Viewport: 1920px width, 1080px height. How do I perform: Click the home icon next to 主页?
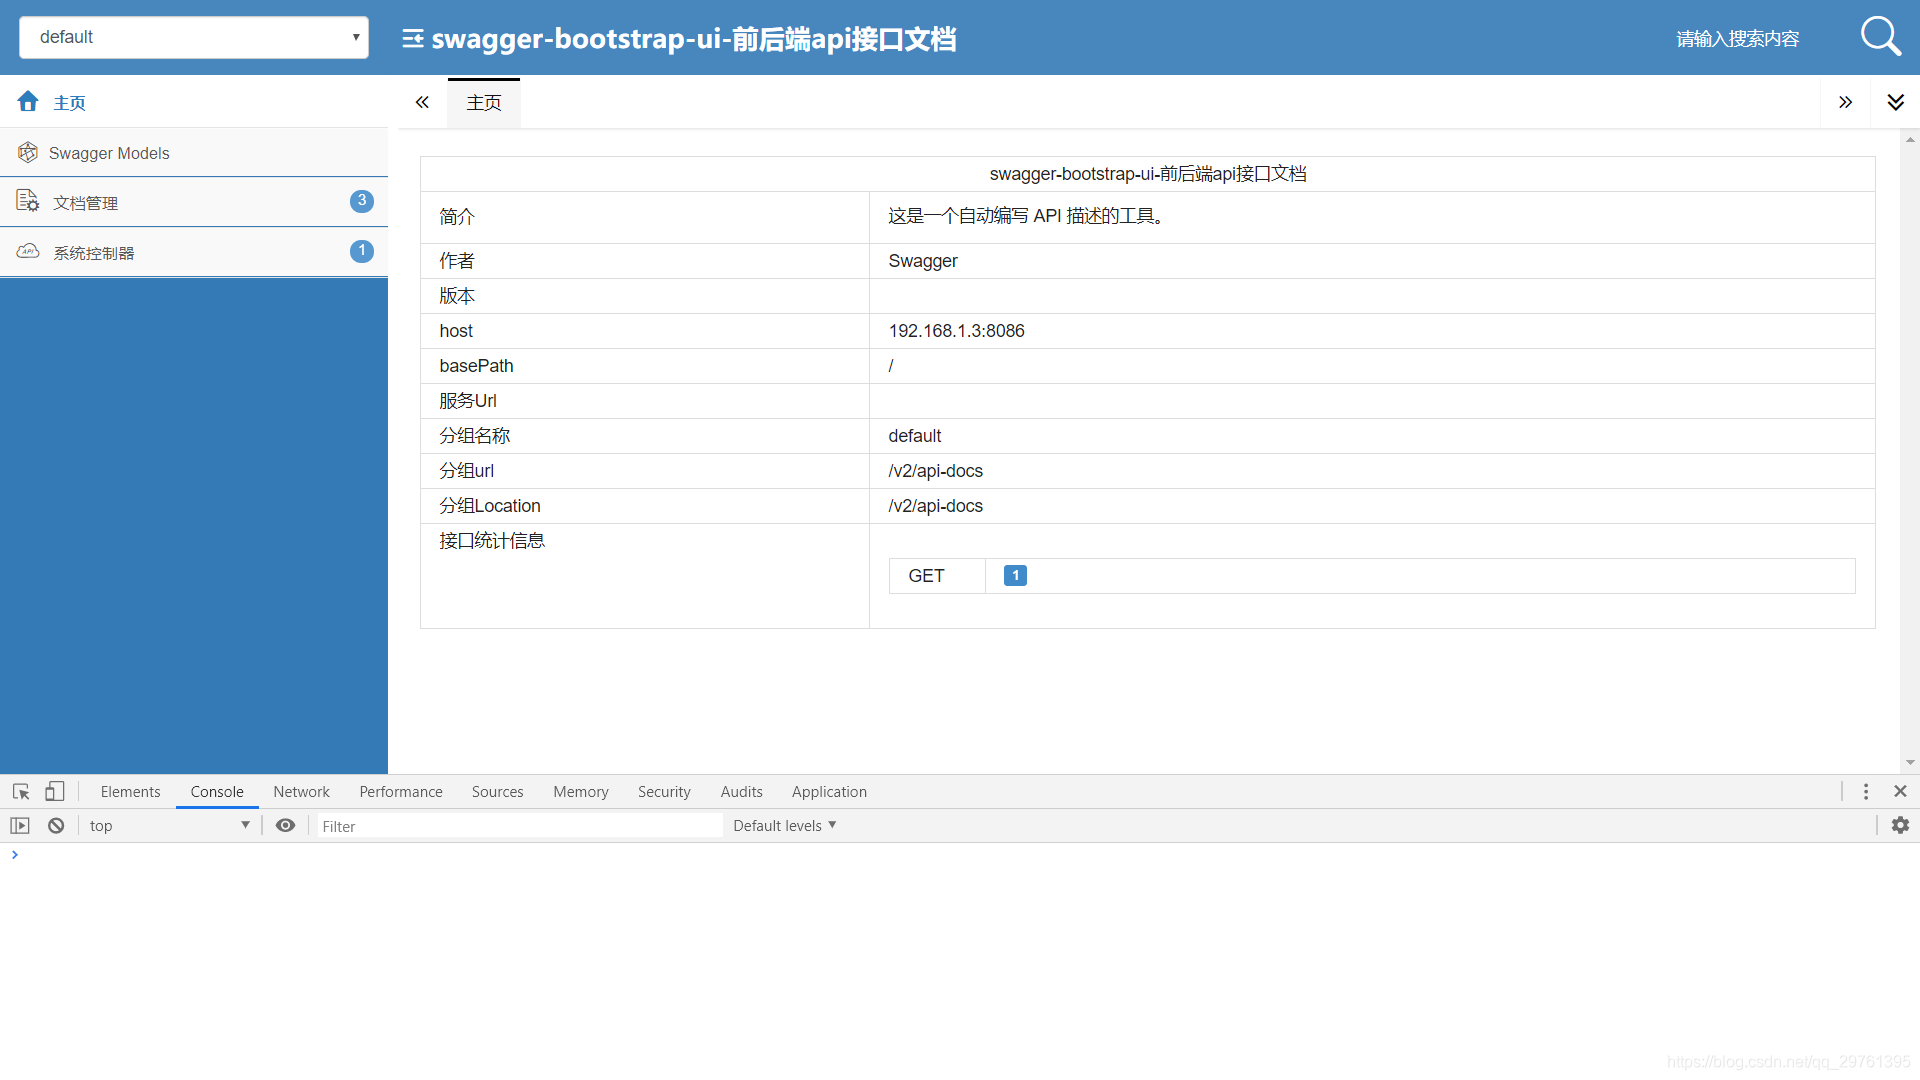[28, 101]
